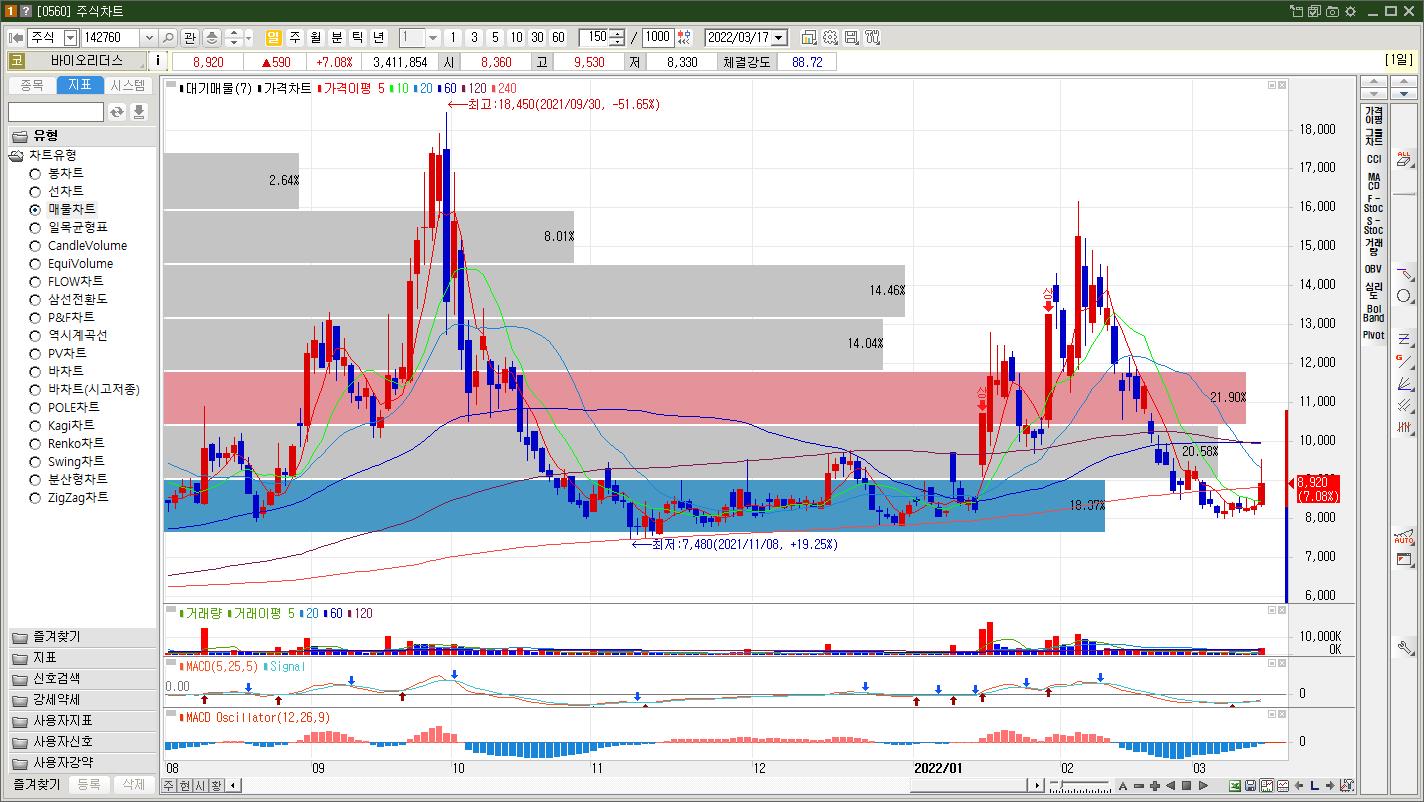
Task: Click the floppy disk save icon in bottom toolbar
Action: pyautogui.click(x=1251, y=786)
